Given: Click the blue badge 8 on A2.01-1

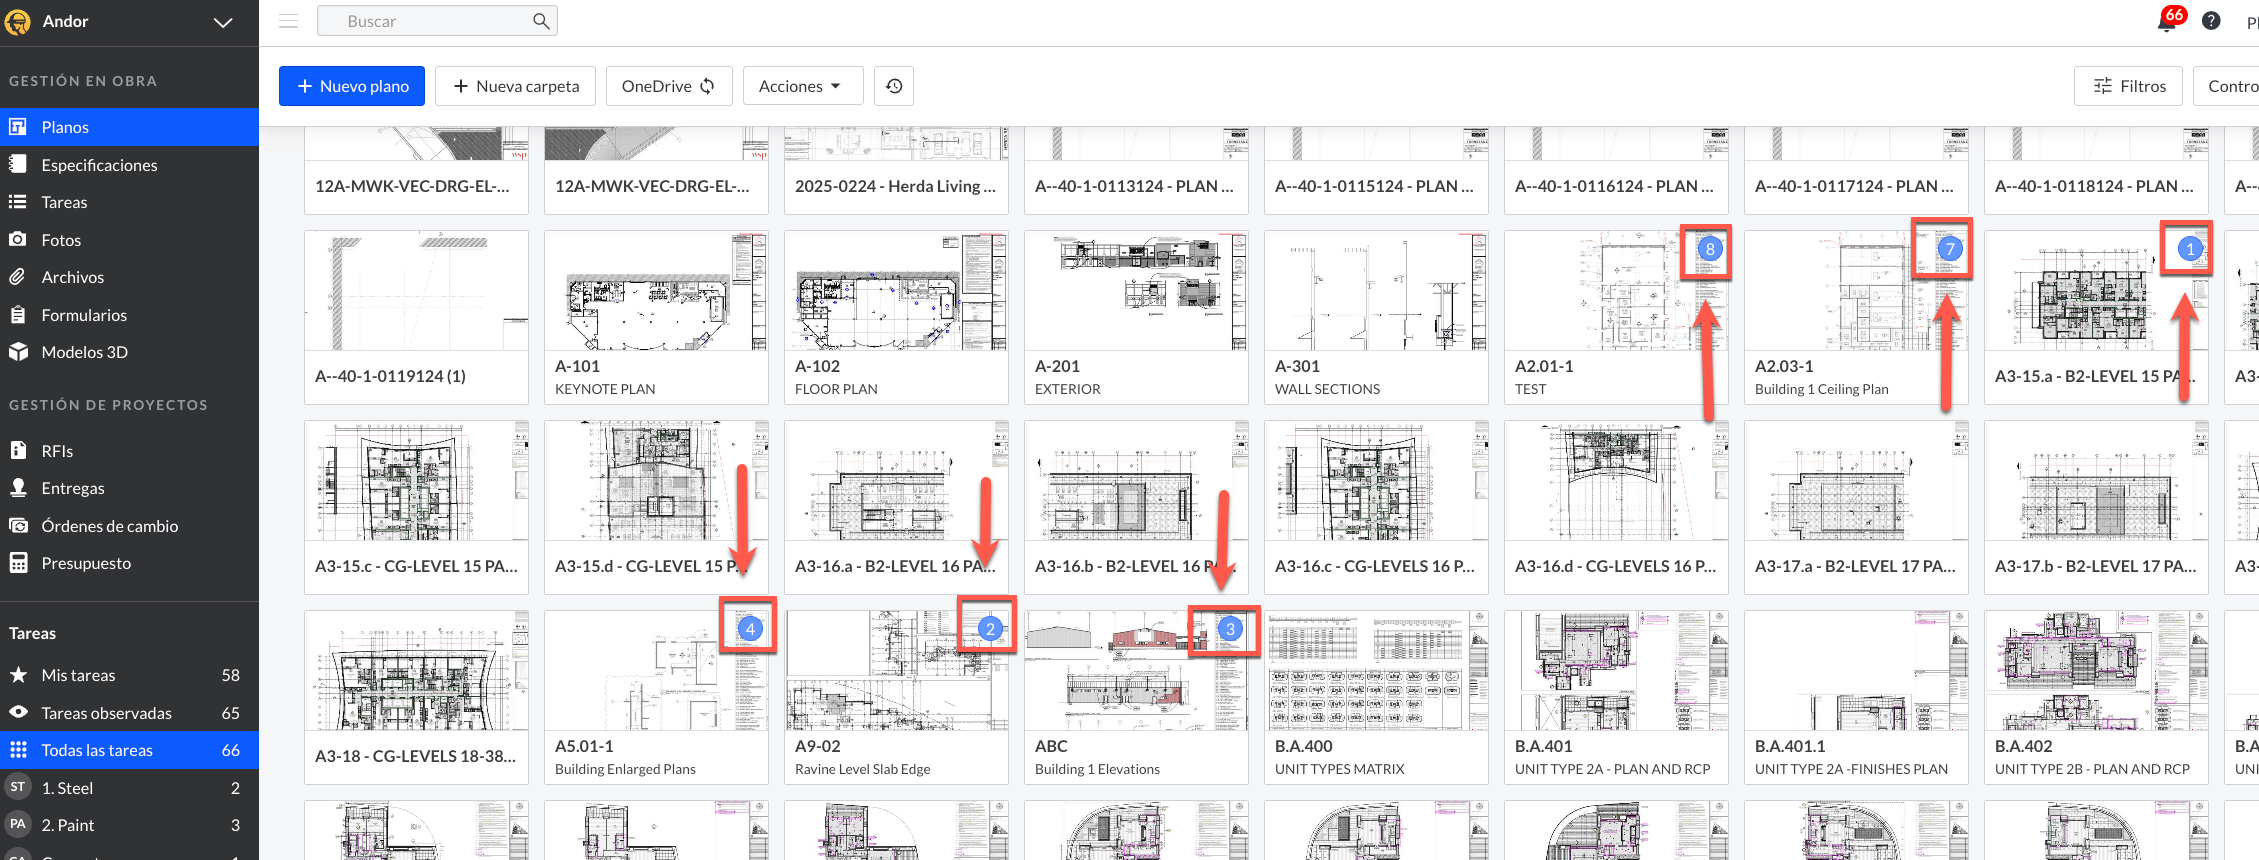Looking at the screenshot, I should coord(1710,249).
